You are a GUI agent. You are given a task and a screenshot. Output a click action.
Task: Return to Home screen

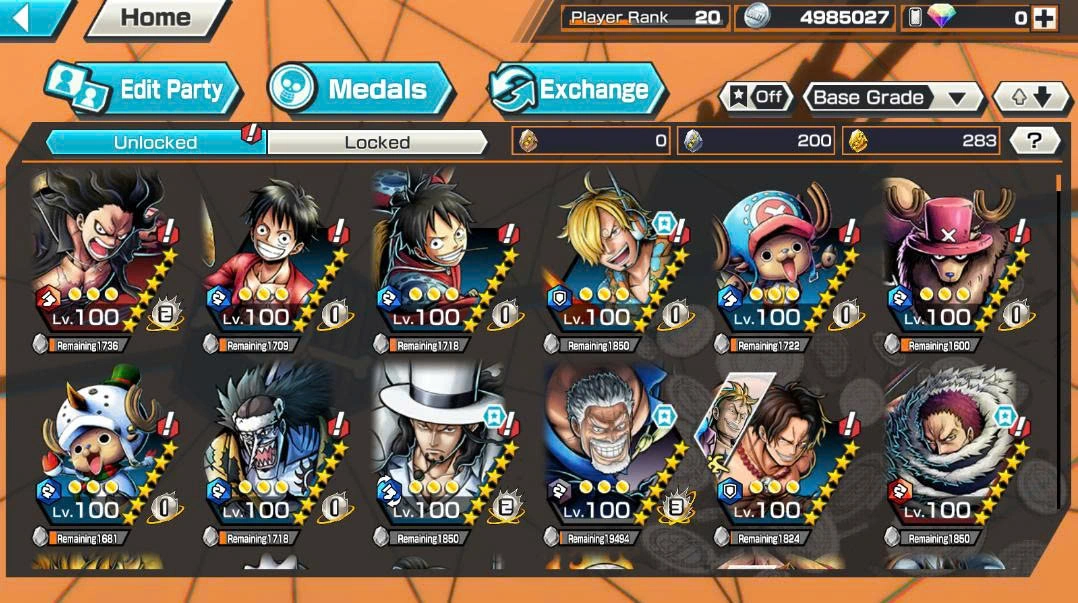155,17
